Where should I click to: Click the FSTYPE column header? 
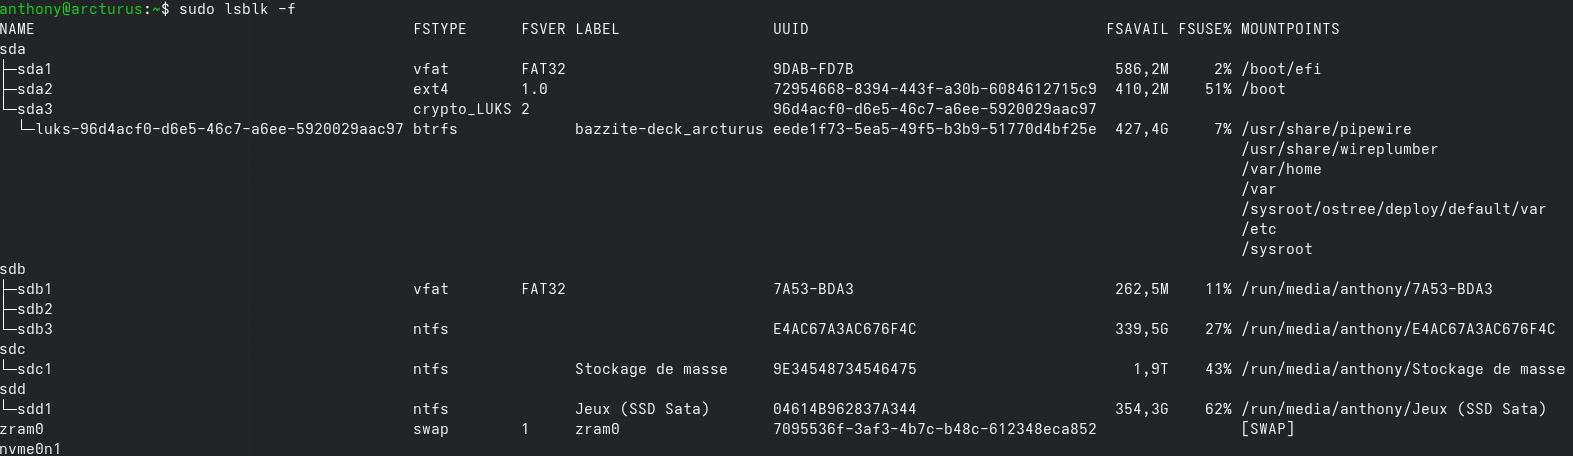[x=440, y=29]
